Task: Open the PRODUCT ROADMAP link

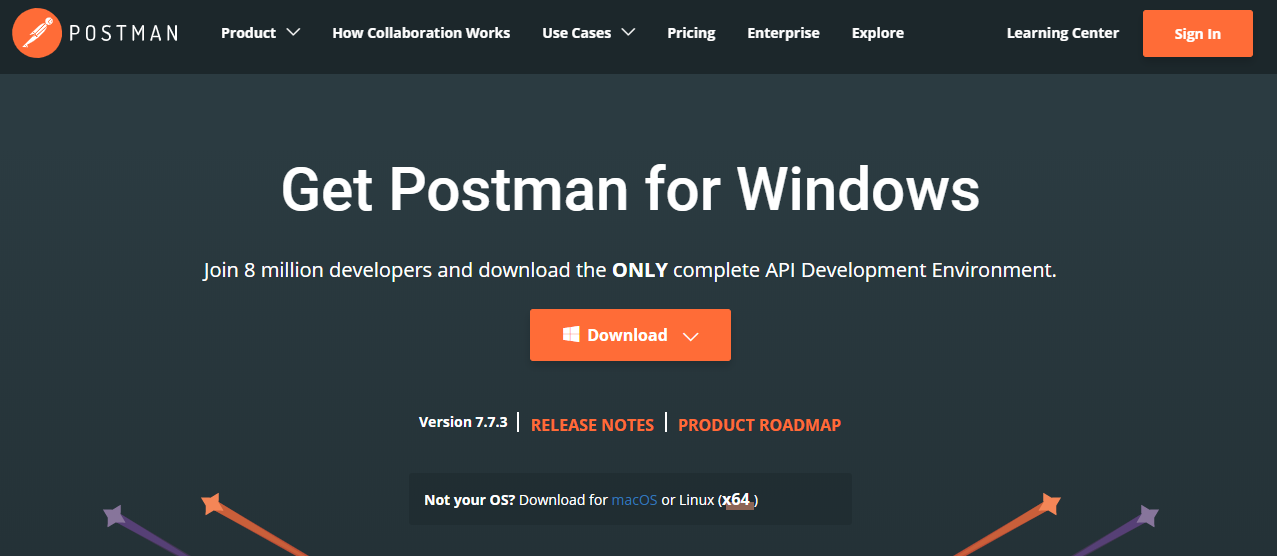Action: point(760,425)
